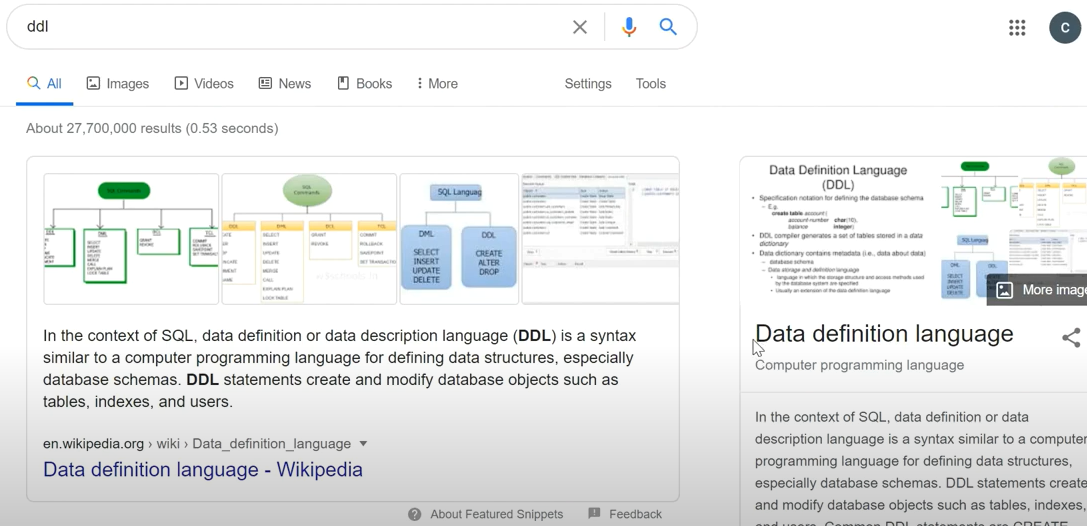Open the Data Definition Language (DDL) slide image
This screenshot has width=1087, height=526.
pos(839,231)
